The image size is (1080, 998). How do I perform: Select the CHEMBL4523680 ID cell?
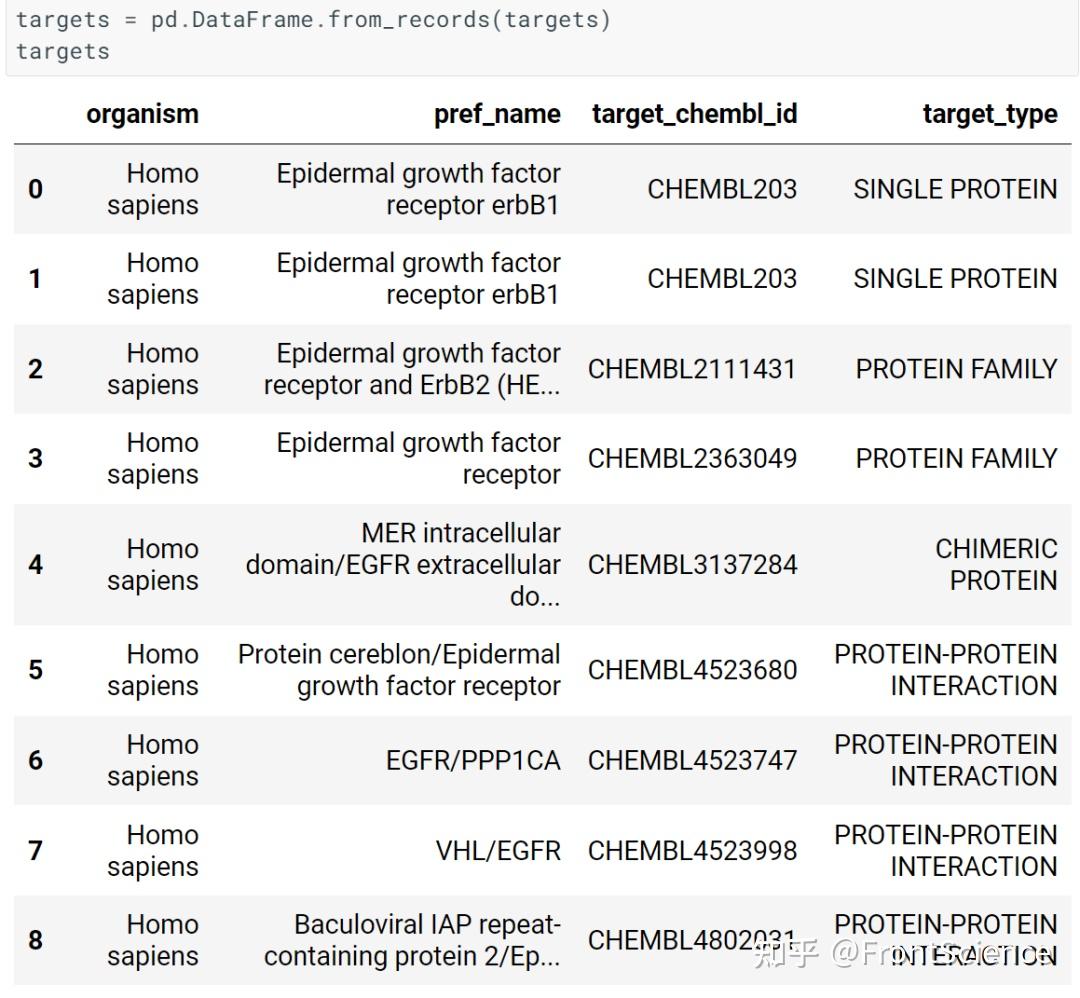692,670
